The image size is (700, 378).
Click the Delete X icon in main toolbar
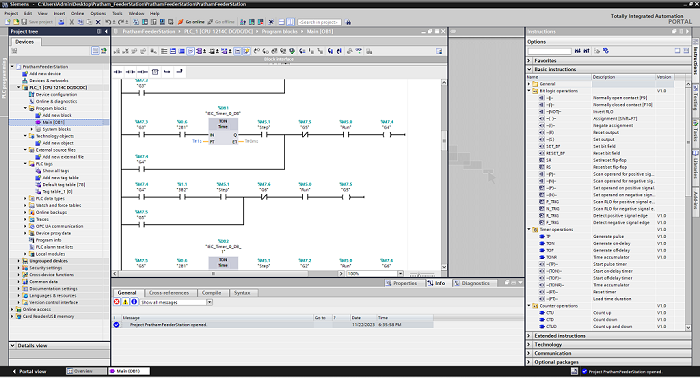point(98,21)
